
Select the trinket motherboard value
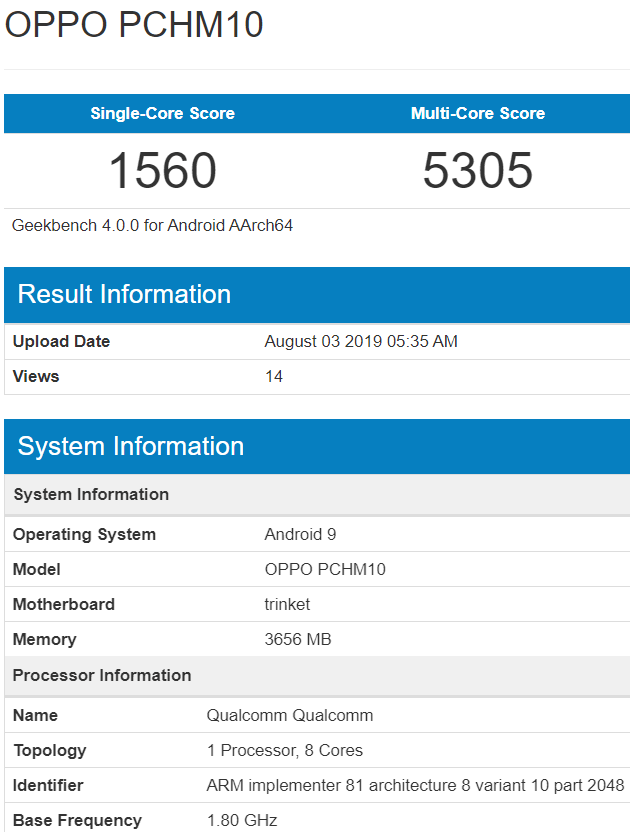click(287, 604)
